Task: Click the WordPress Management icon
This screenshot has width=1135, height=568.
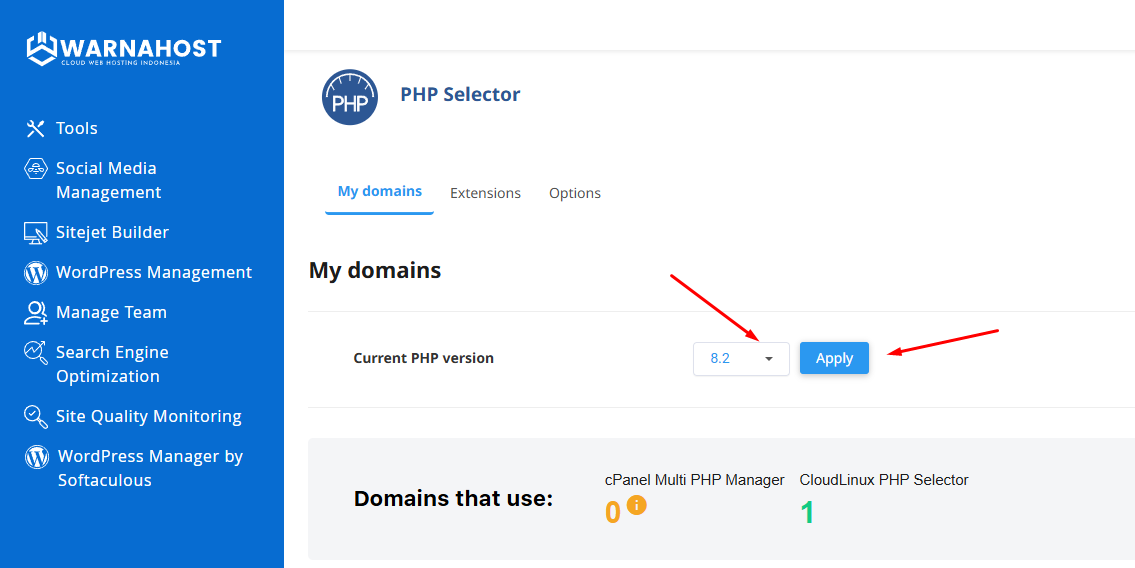Action: coord(36,273)
